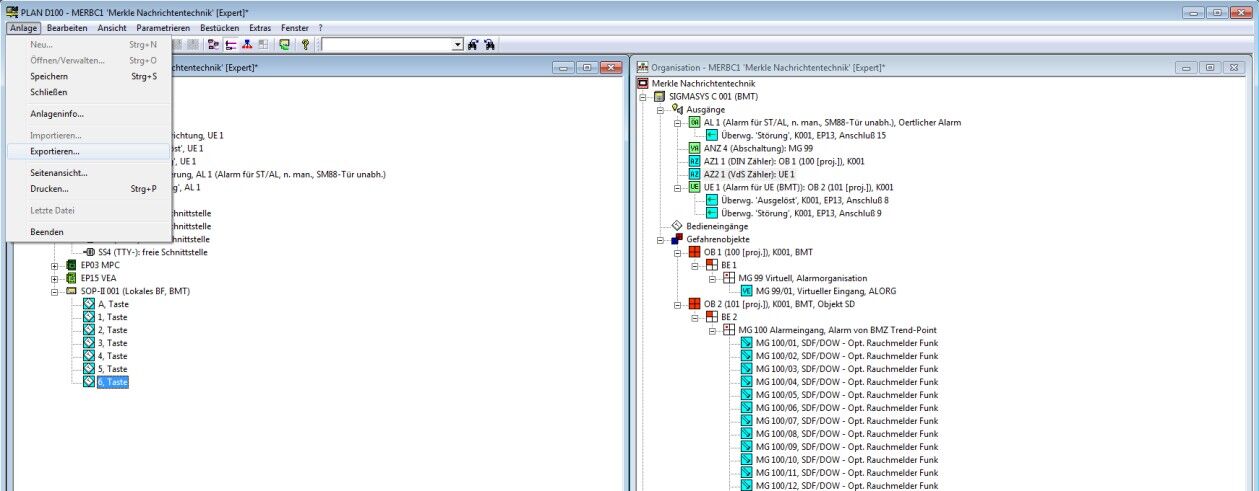Click the key icon of '3, Taste'
This screenshot has height=491, width=1259.
pos(89,343)
